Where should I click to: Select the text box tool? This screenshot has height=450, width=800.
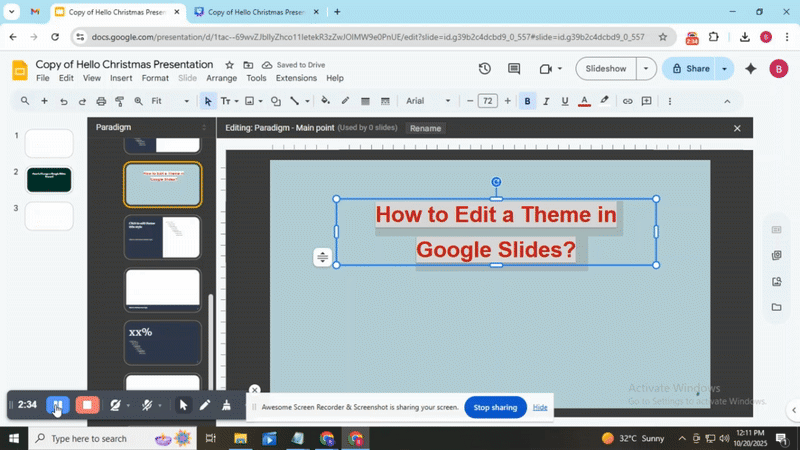tap(225, 101)
